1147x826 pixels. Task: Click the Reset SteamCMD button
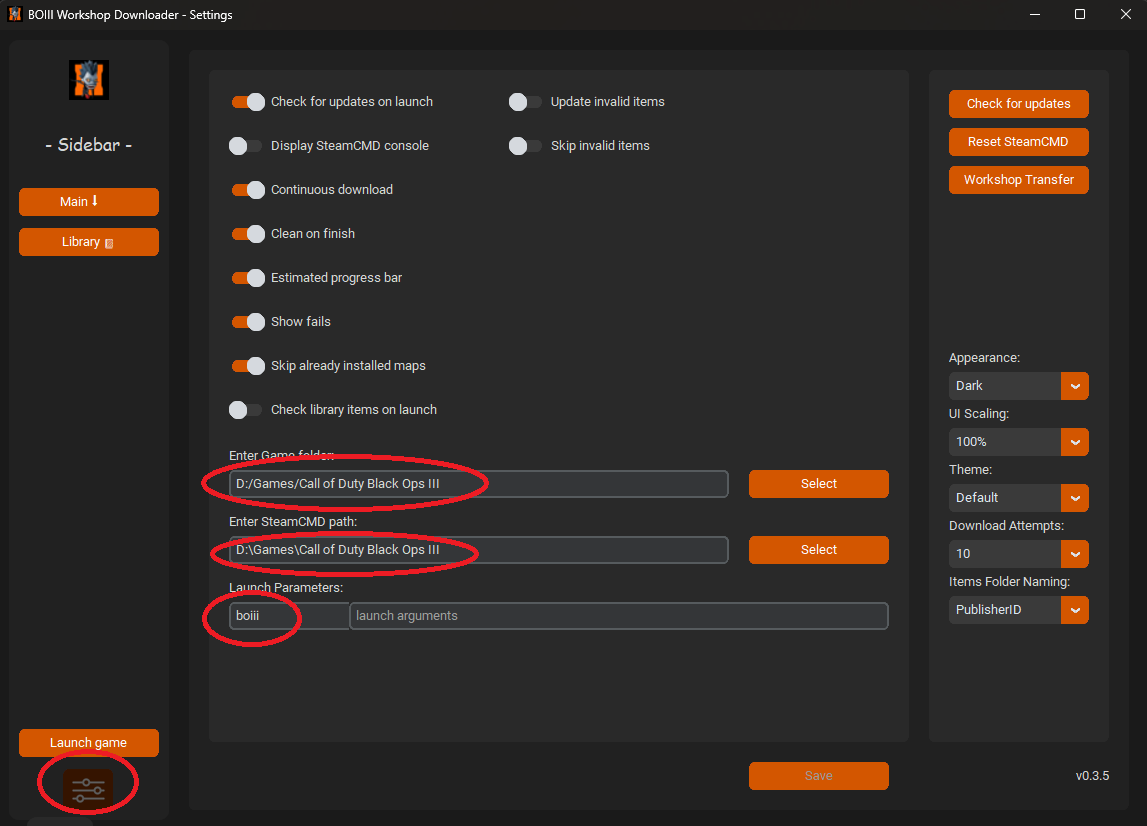pos(1018,142)
